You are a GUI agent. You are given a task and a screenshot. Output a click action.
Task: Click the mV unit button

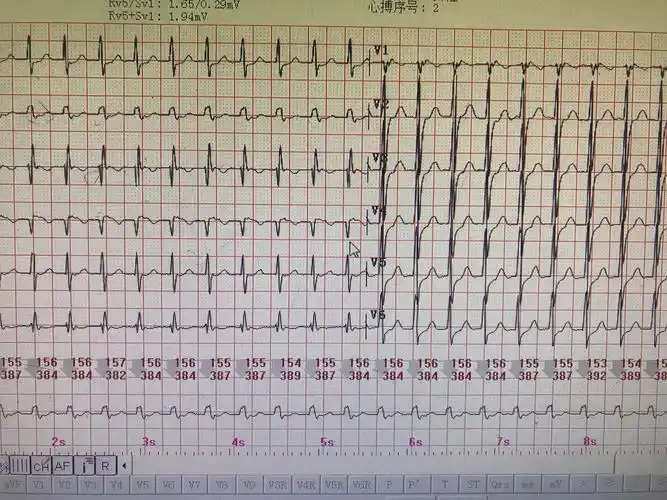coord(554,485)
